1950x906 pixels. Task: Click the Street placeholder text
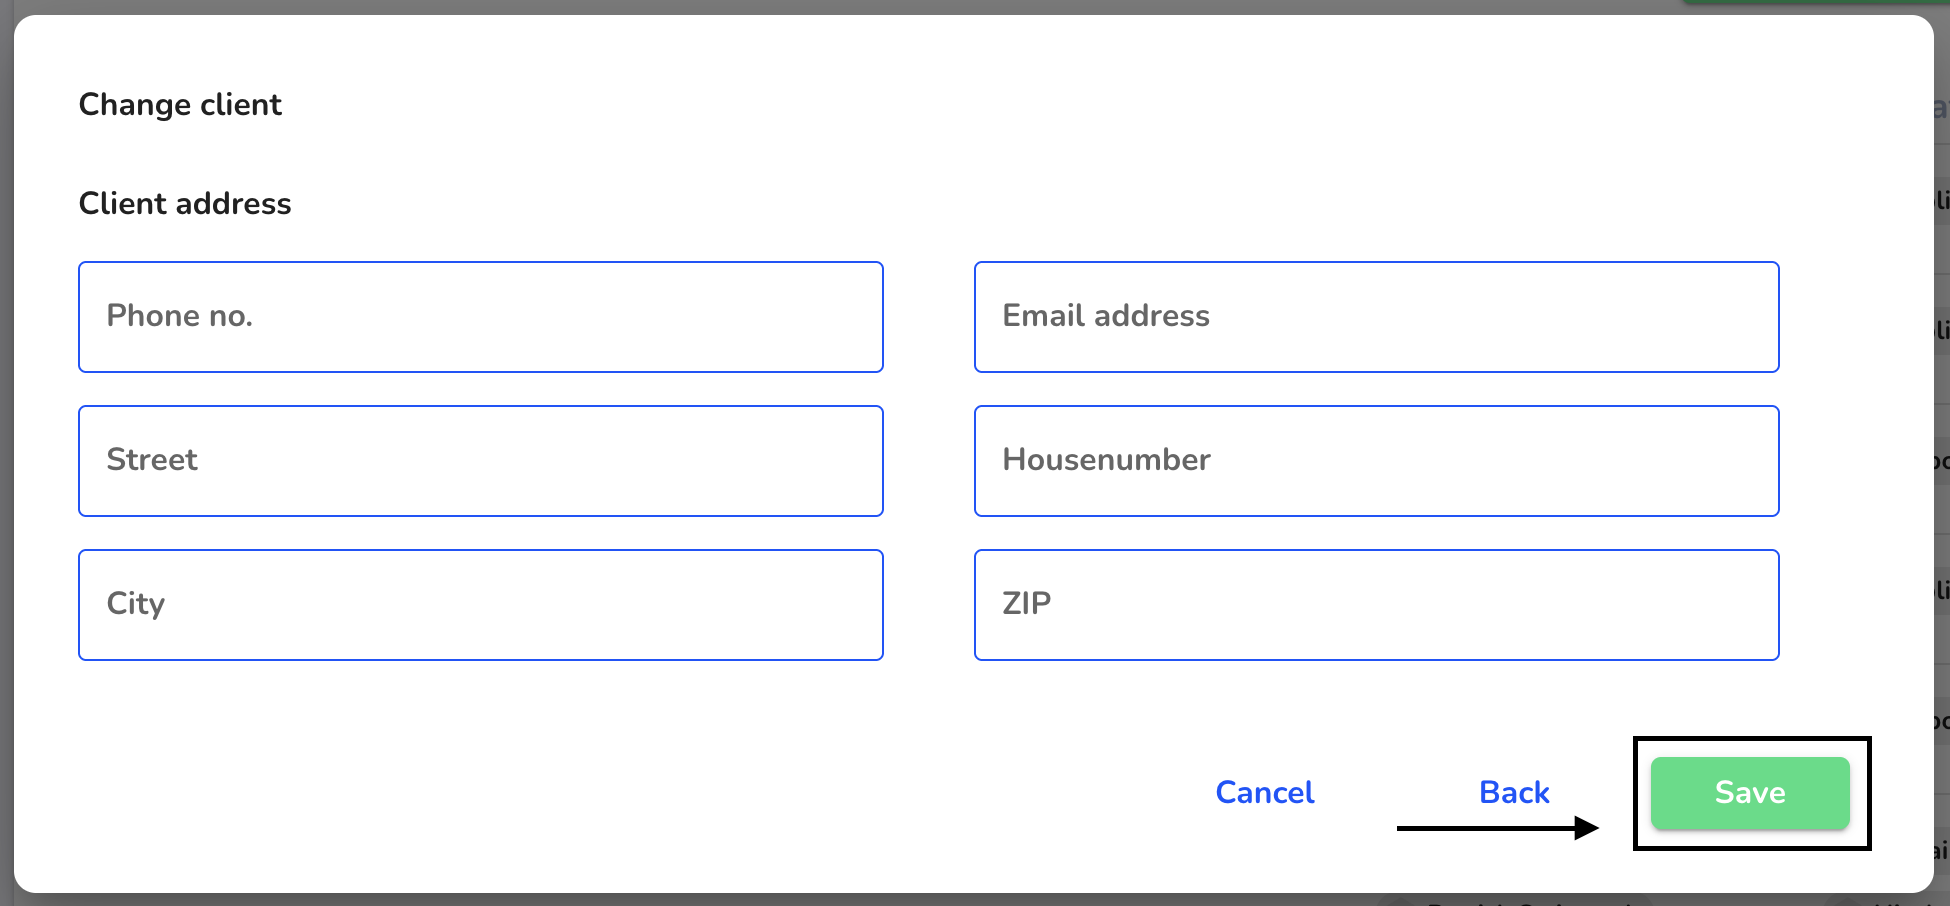click(x=152, y=460)
